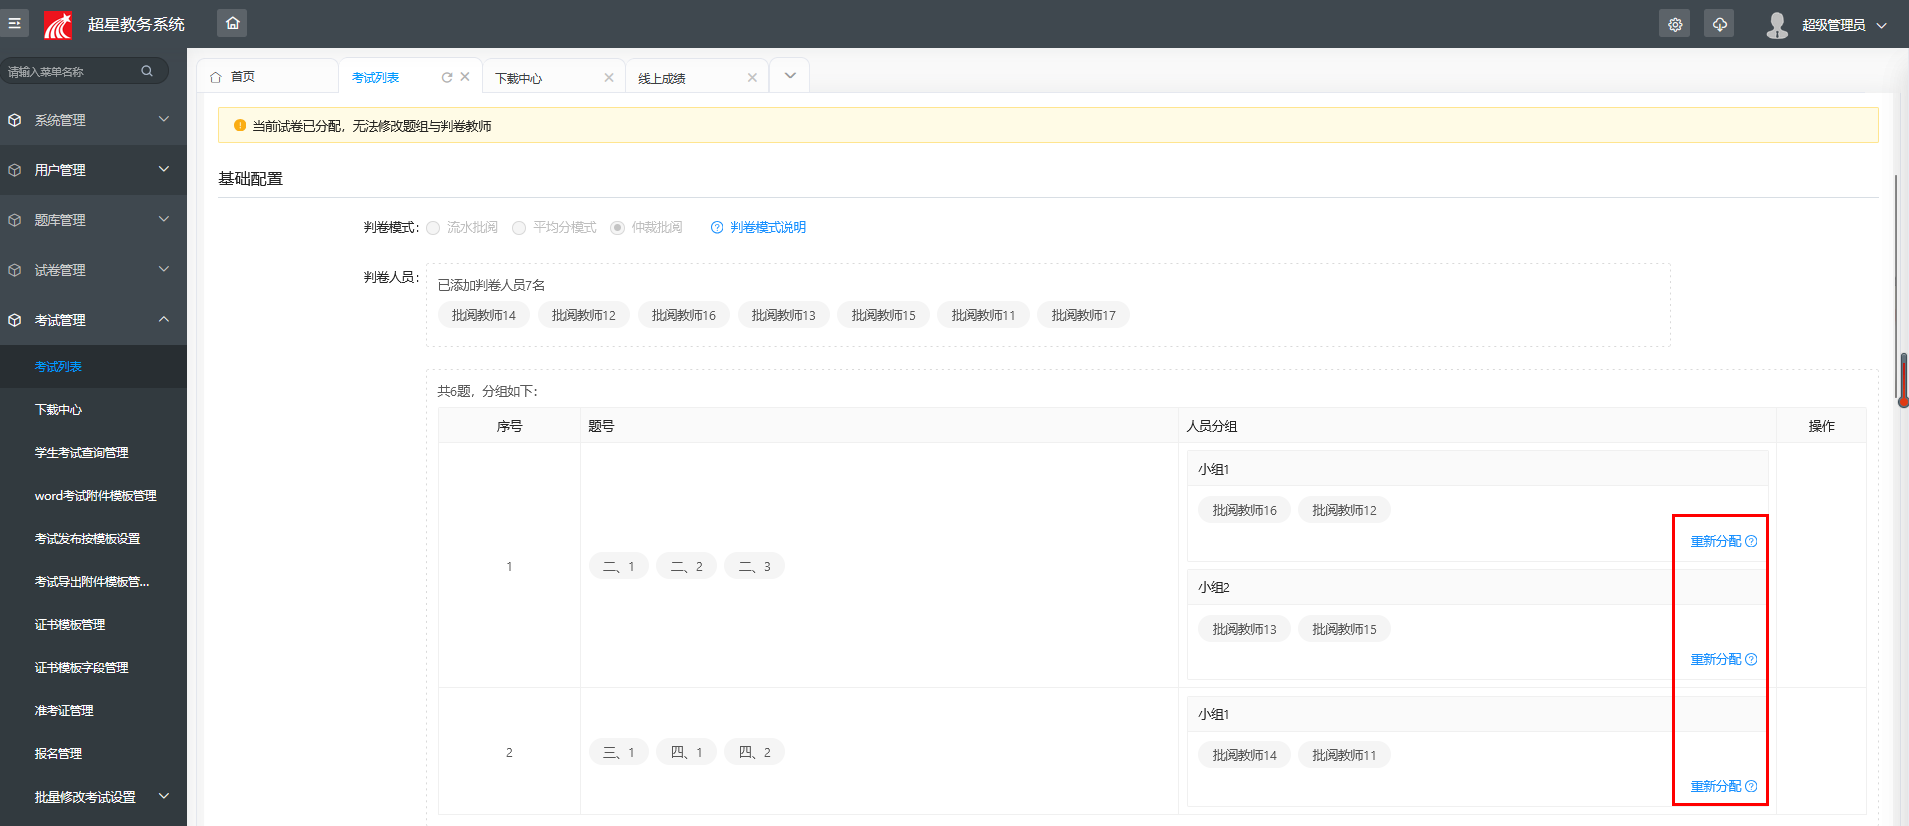The width and height of the screenshot is (1909, 826).
Task: Click the hamburger menu collapse icon
Action: pos(15,23)
